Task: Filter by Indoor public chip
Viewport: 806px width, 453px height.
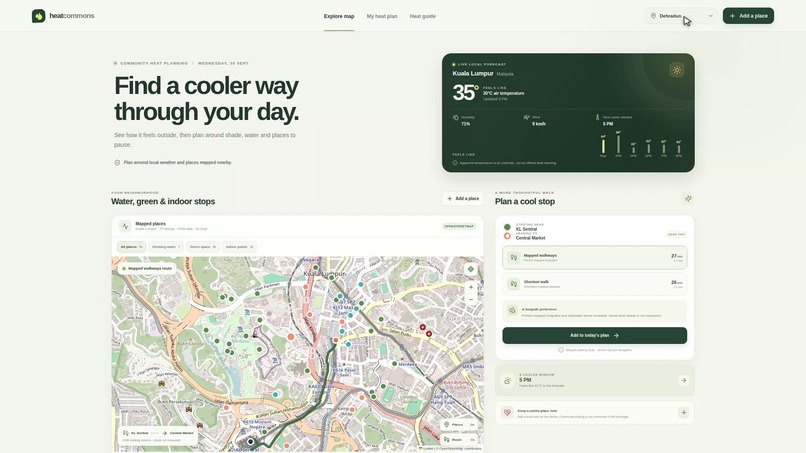Action: 240,247
